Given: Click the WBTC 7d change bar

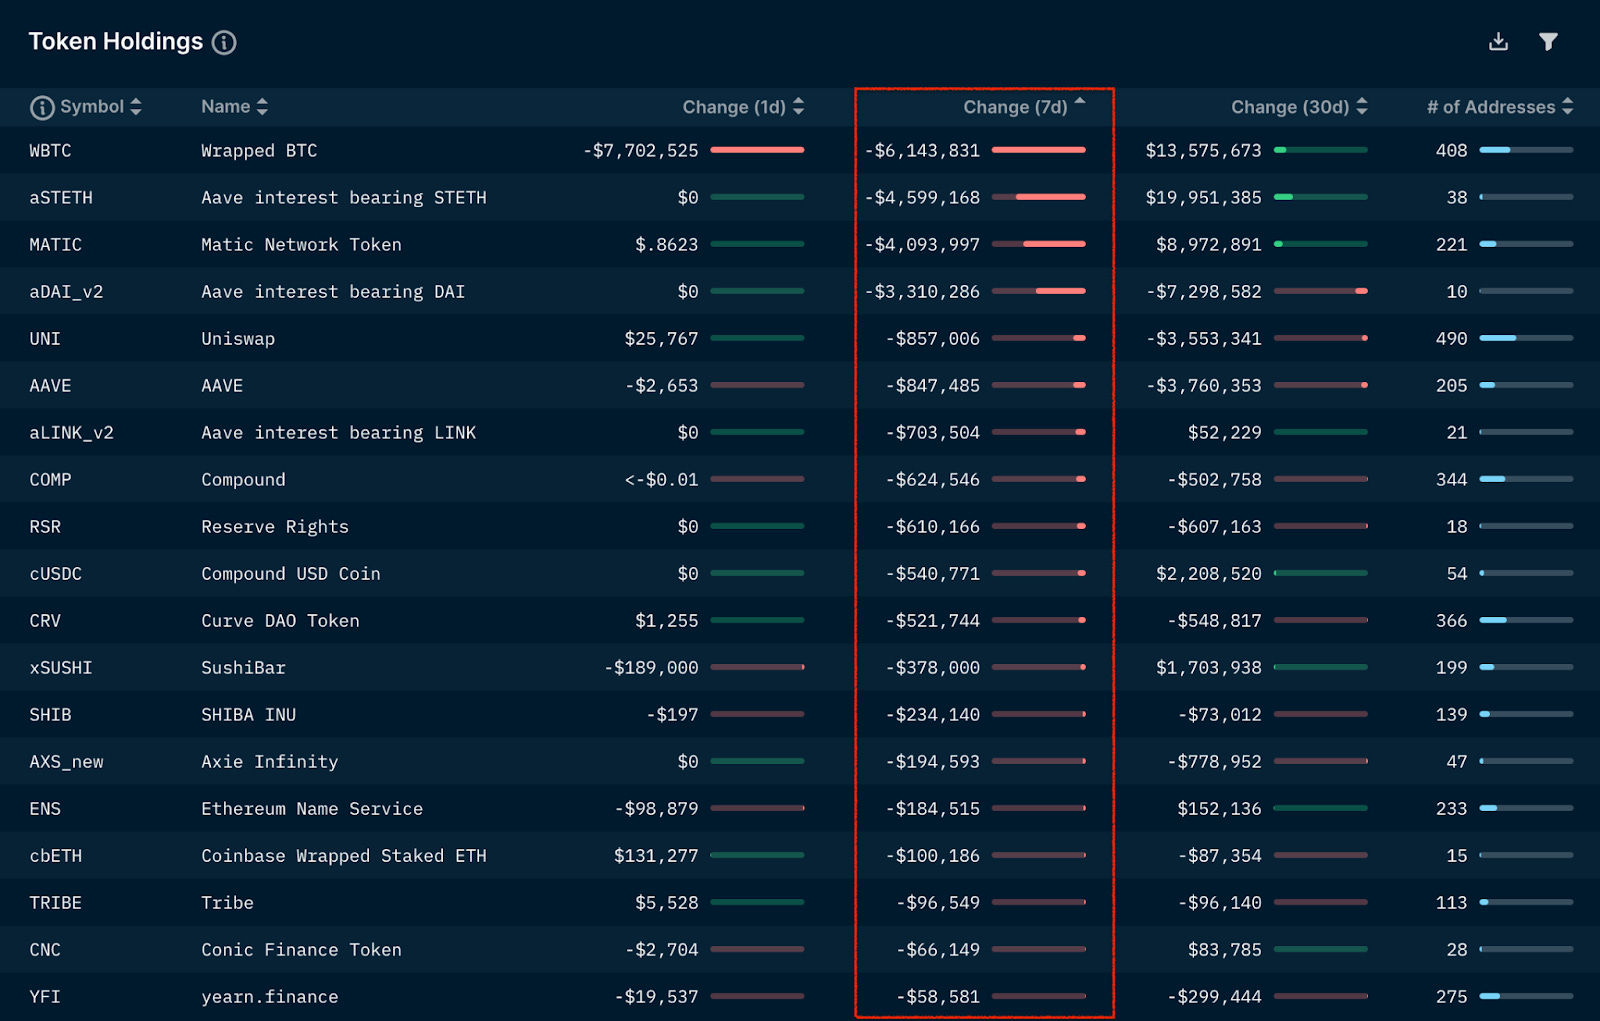Looking at the screenshot, I should pyautogui.click(x=1039, y=150).
